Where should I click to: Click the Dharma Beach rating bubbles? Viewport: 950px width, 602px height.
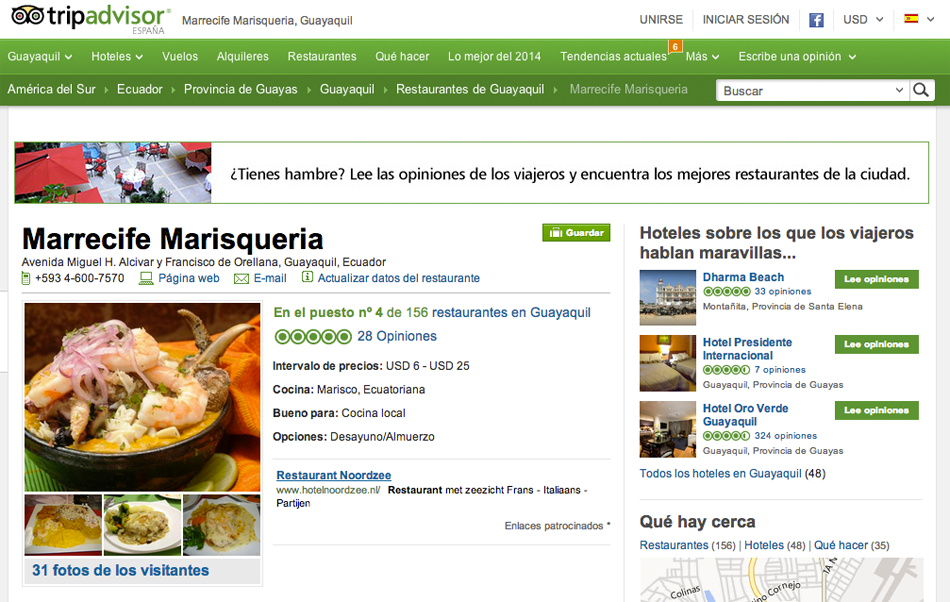click(726, 291)
